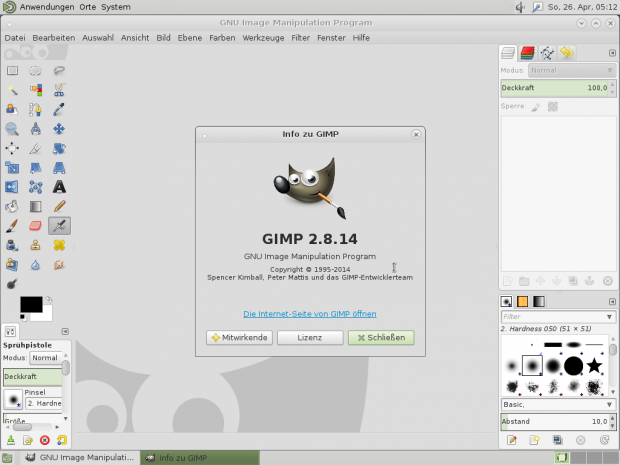Adjust the layer Deckkraft opacity slider
The image size is (620, 465).
pyautogui.click(x=555, y=88)
